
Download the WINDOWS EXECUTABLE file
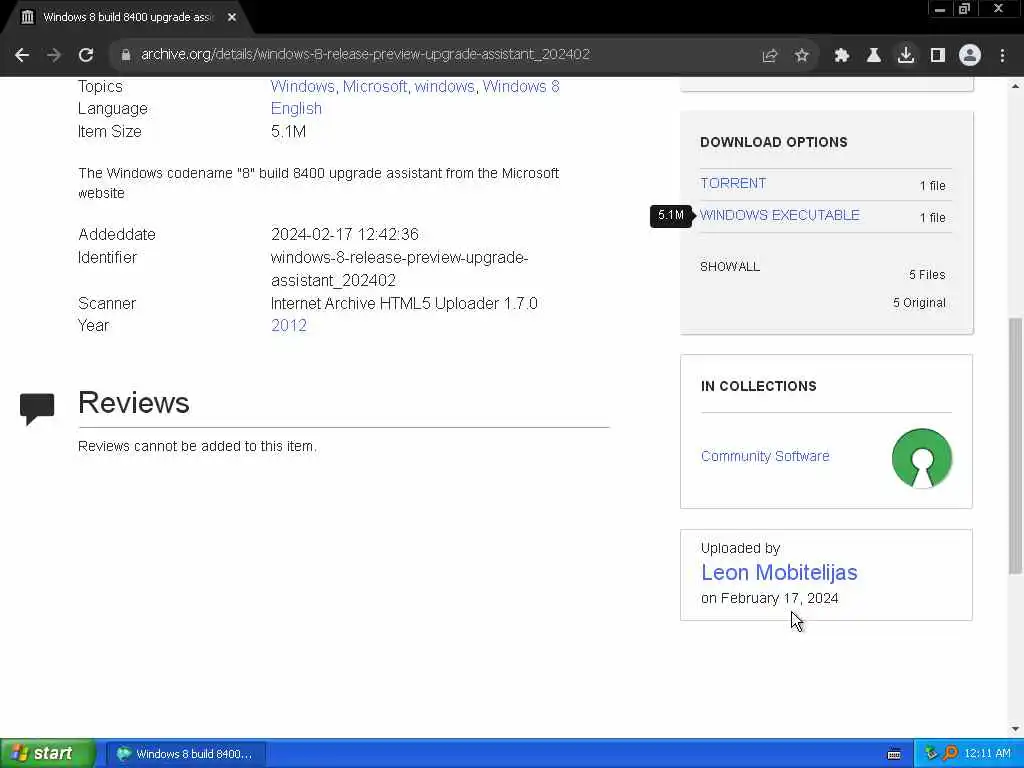click(x=780, y=215)
